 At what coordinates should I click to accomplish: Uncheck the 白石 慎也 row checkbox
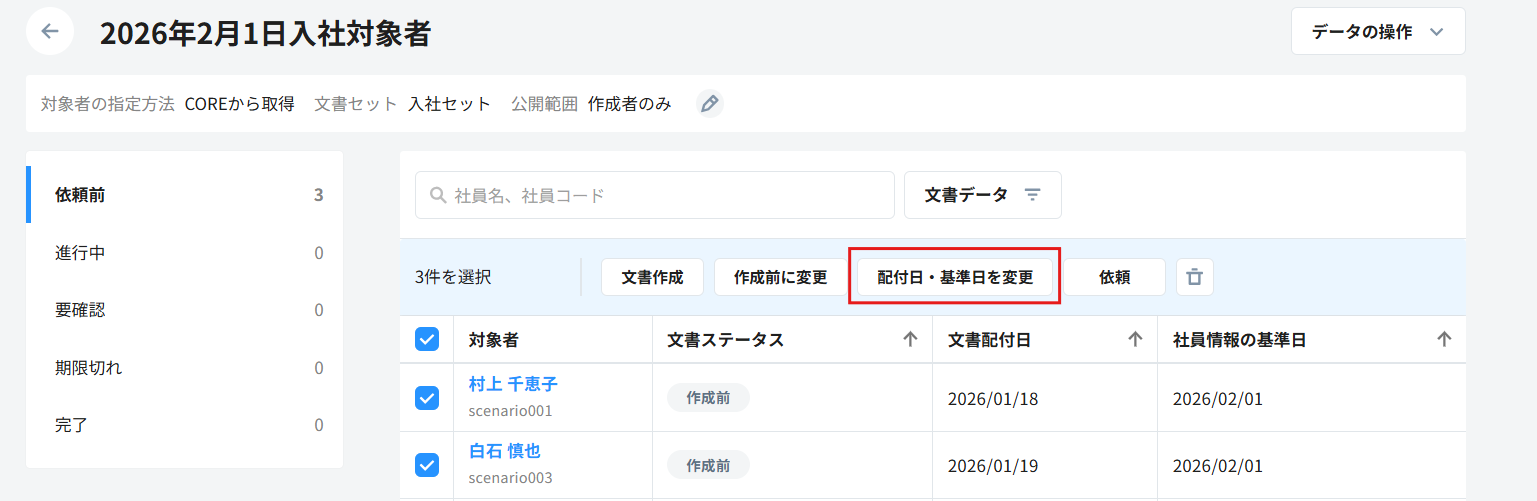click(x=427, y=465)
